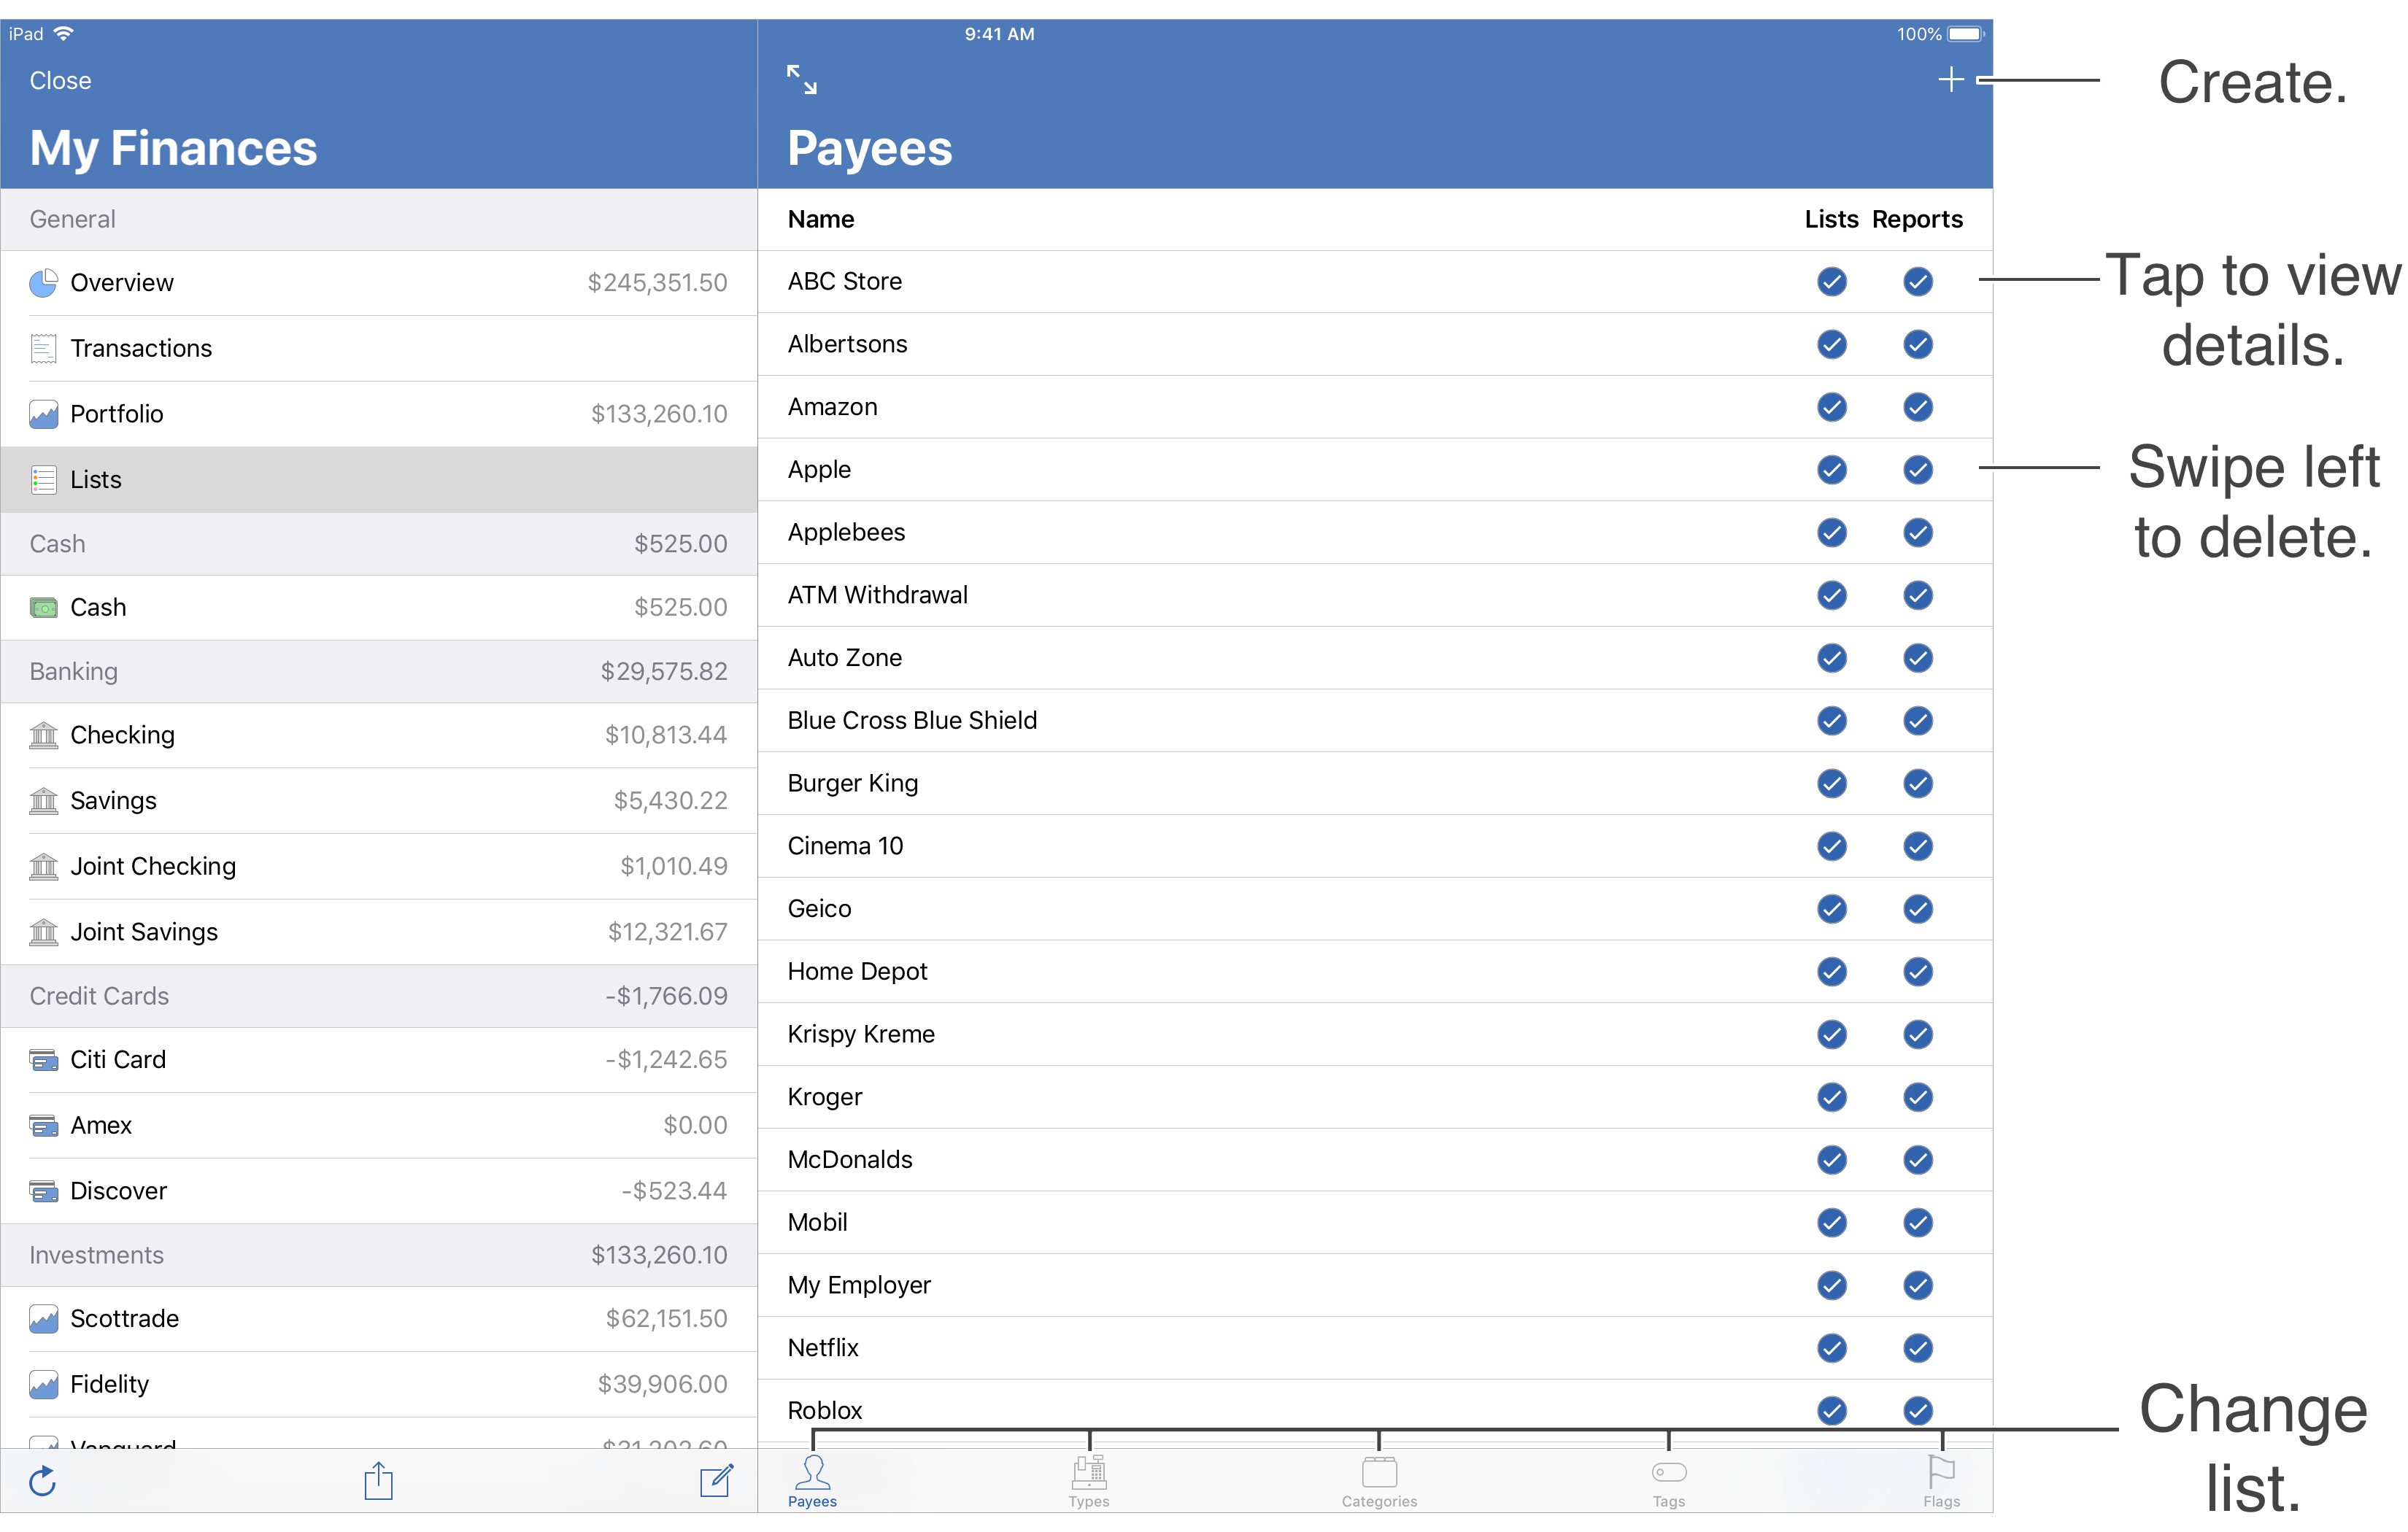
Task: Toggle Lists checkmark for Netflix
Action: tap(1831, 1348)
